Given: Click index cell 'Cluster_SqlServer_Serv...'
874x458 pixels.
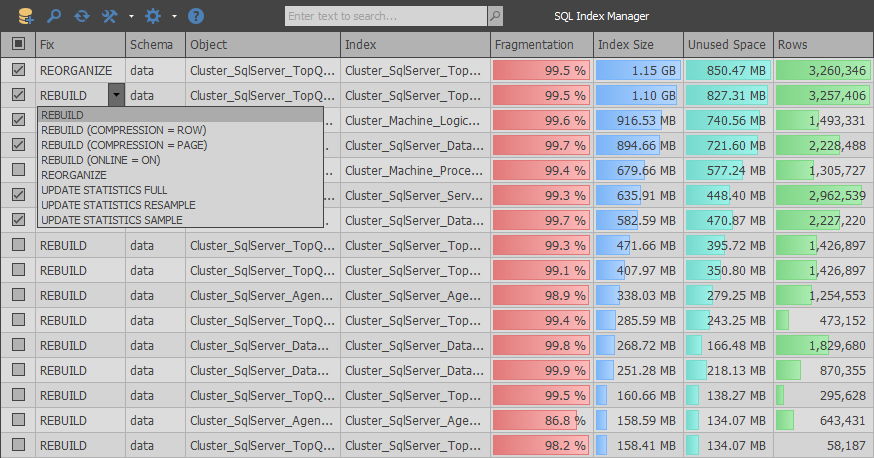Looking at the screenshot, I should click(414, 196).
